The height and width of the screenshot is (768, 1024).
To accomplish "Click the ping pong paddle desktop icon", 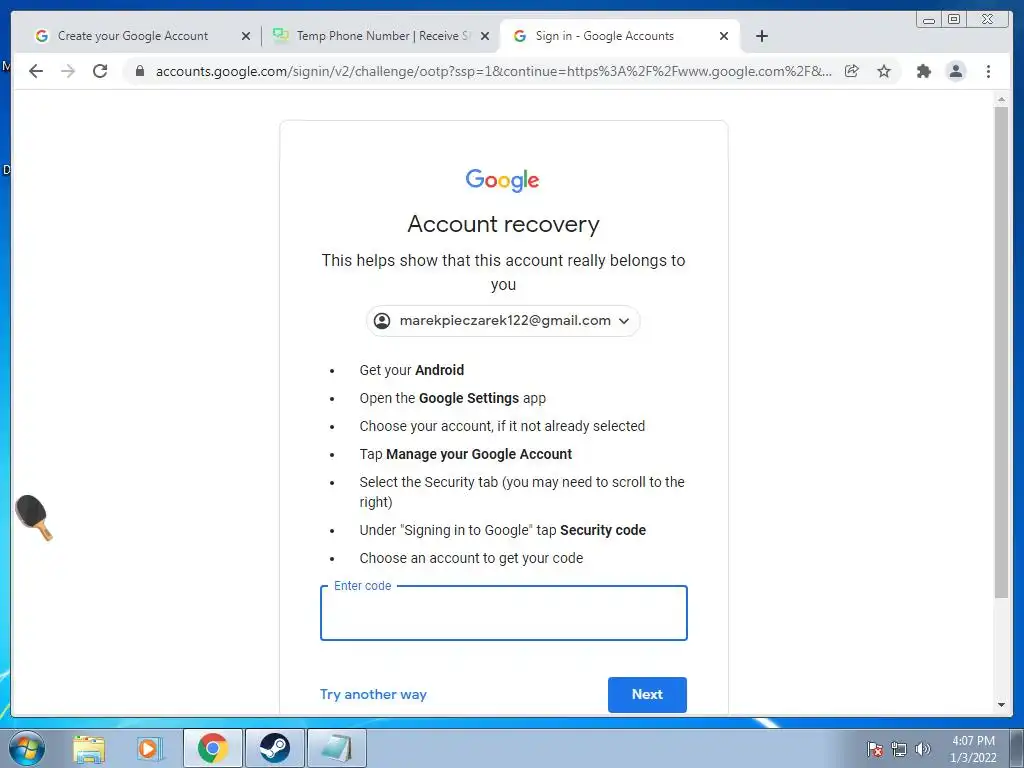I will click(x=34, y=517).
